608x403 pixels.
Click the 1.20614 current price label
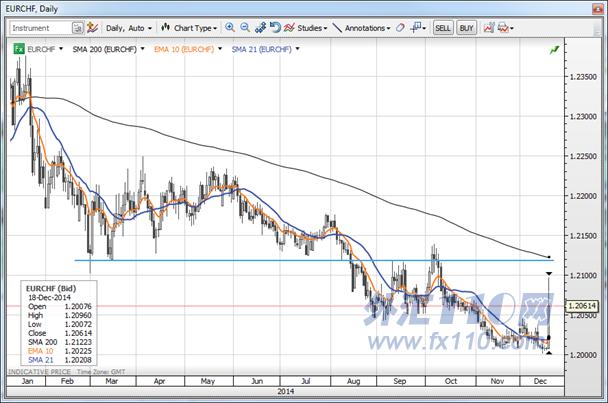pos(582,306)
